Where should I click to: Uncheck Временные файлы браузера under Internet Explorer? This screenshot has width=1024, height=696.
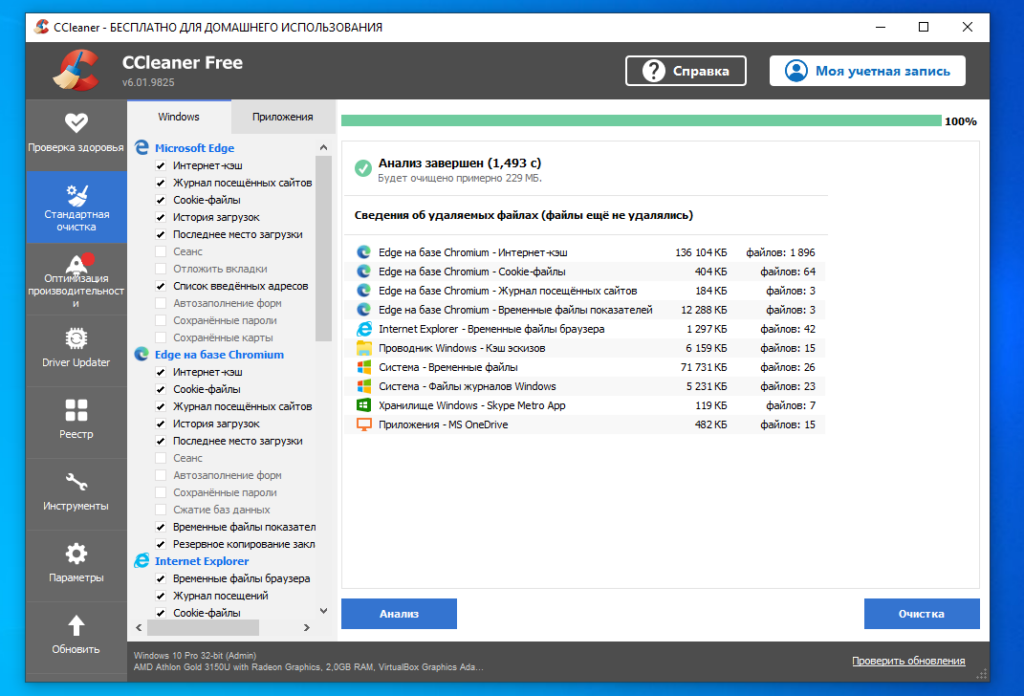click(161, 578)
